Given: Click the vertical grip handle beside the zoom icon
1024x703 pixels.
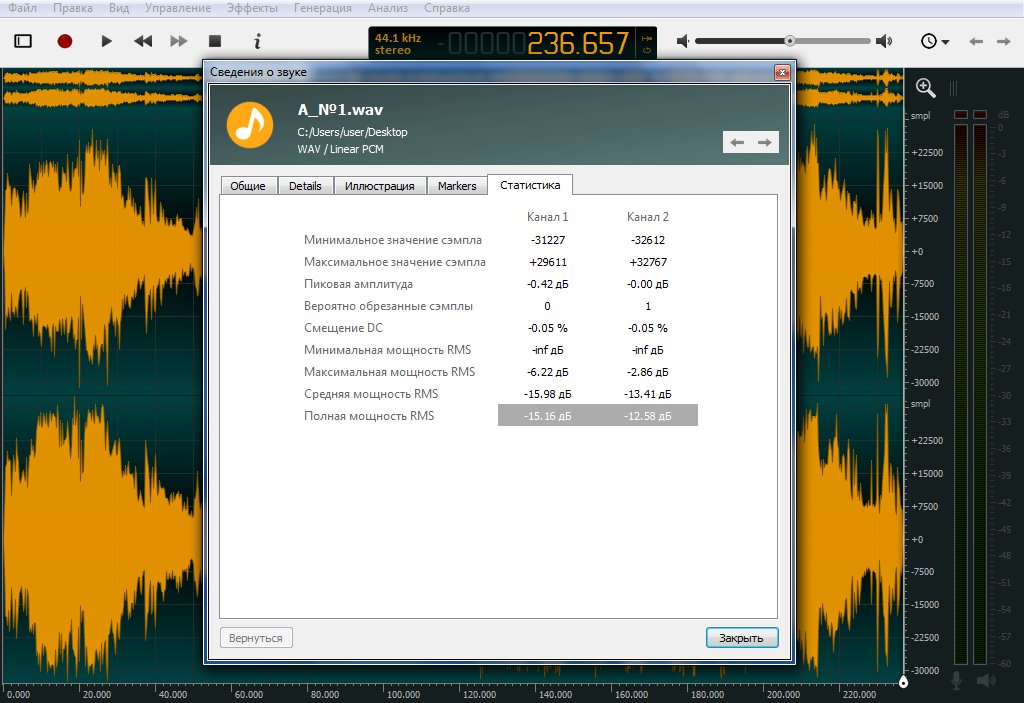Looking at the screenshot, I should pyautogui.click(x=953, y=88).
